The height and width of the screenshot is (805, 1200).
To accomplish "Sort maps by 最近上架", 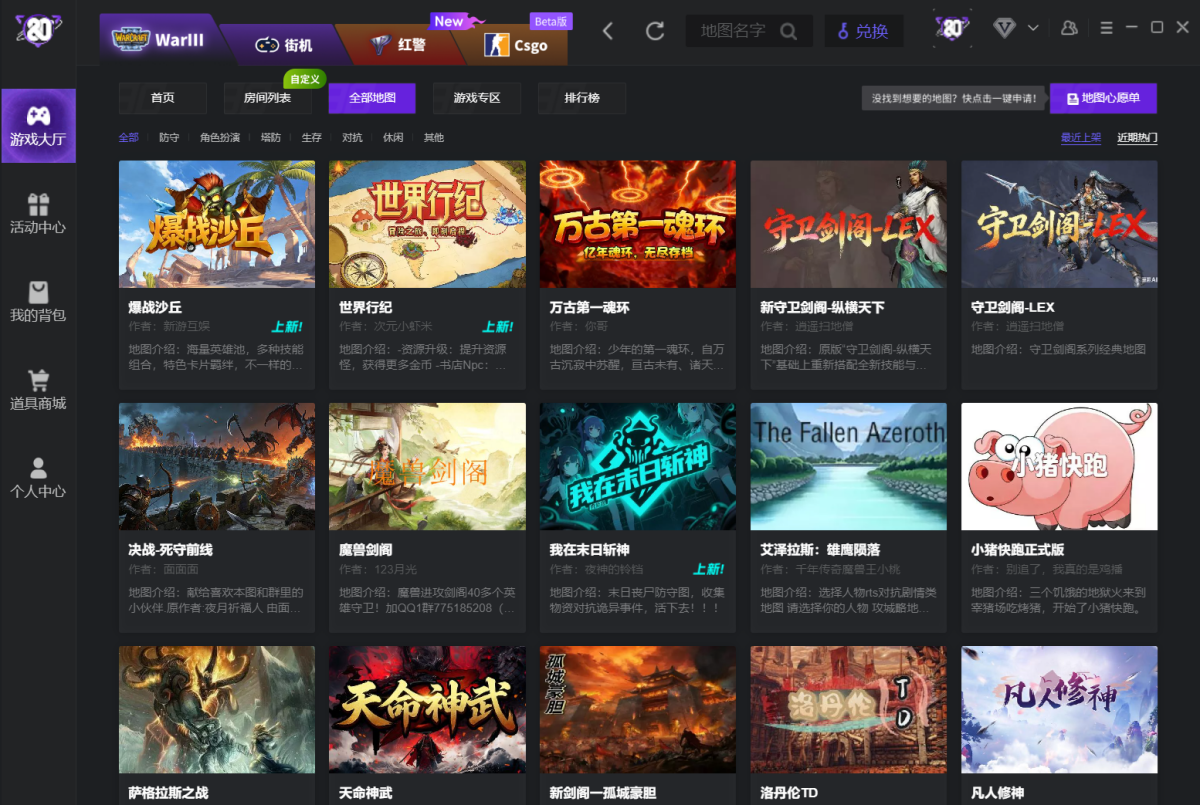I will (x=1080, y=138).
